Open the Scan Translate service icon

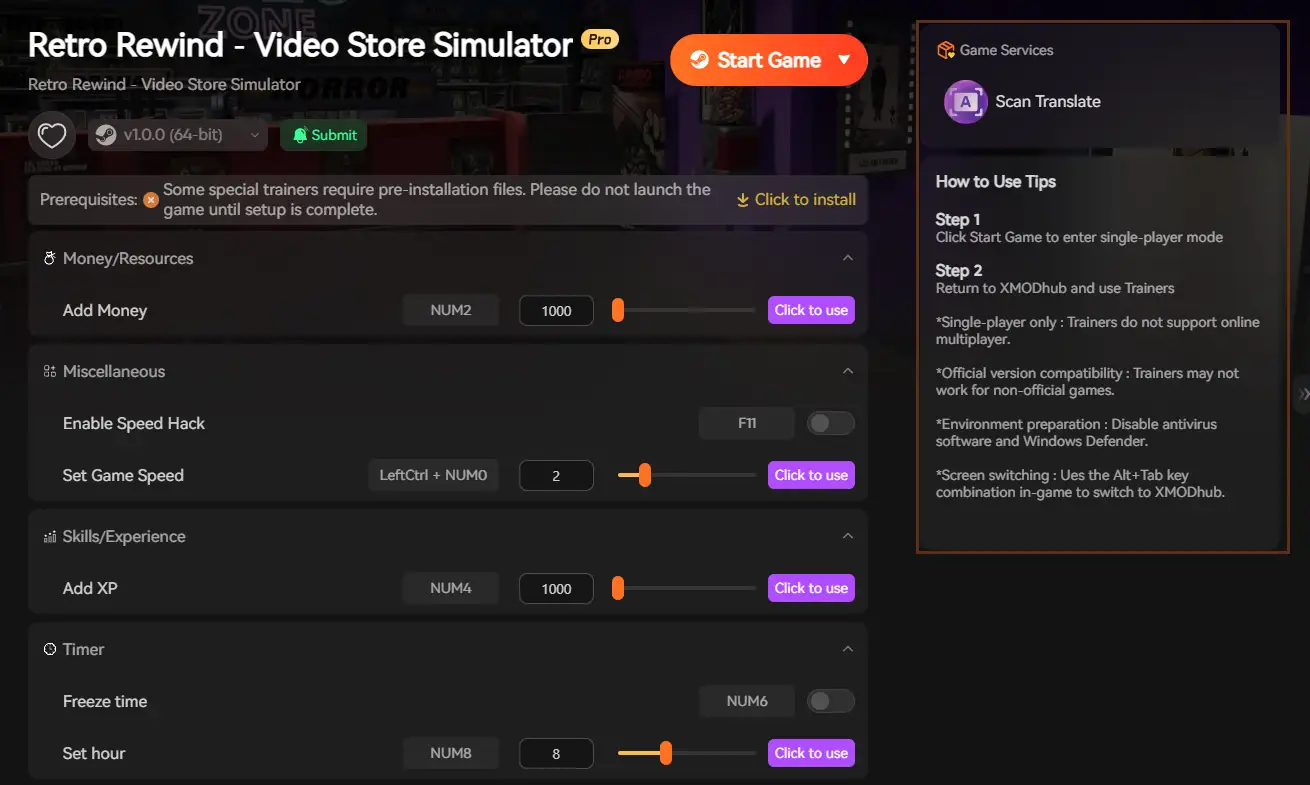[x=964, y=102]
